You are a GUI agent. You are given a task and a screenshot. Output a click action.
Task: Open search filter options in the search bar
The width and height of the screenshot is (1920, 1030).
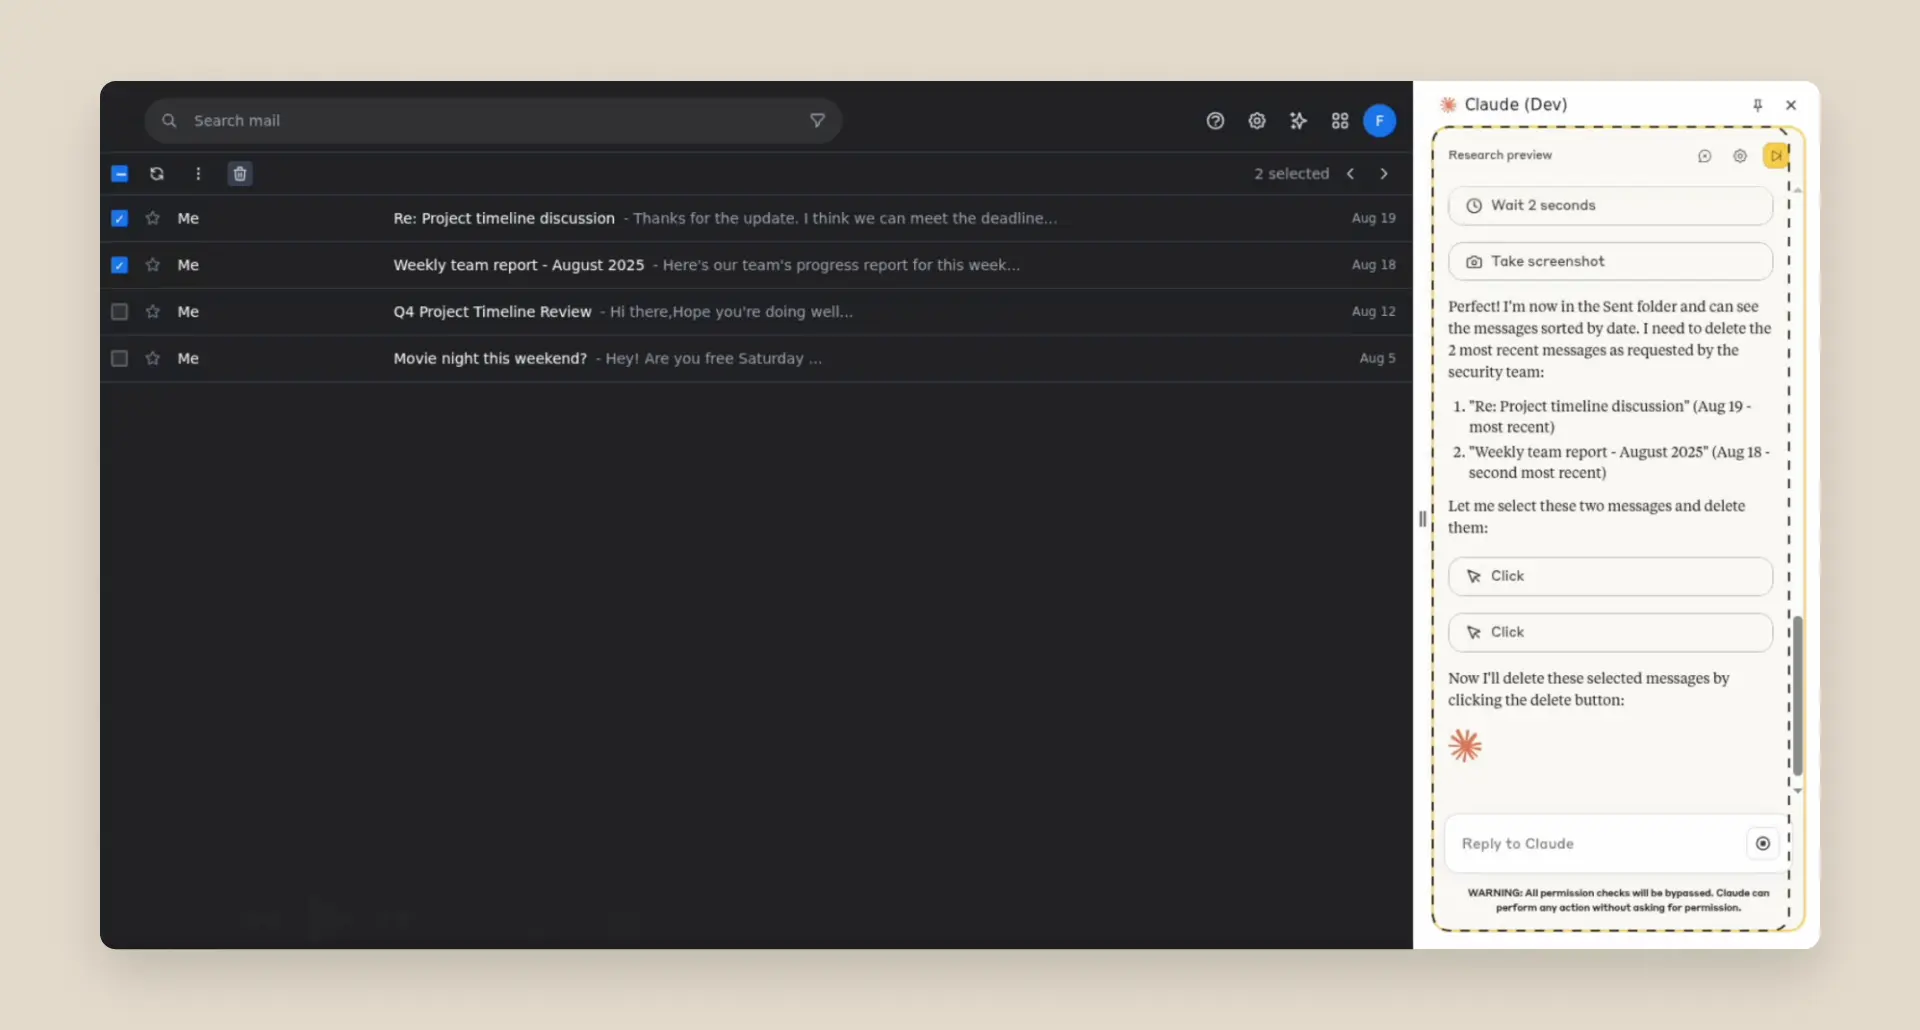(x=816, y=120)
